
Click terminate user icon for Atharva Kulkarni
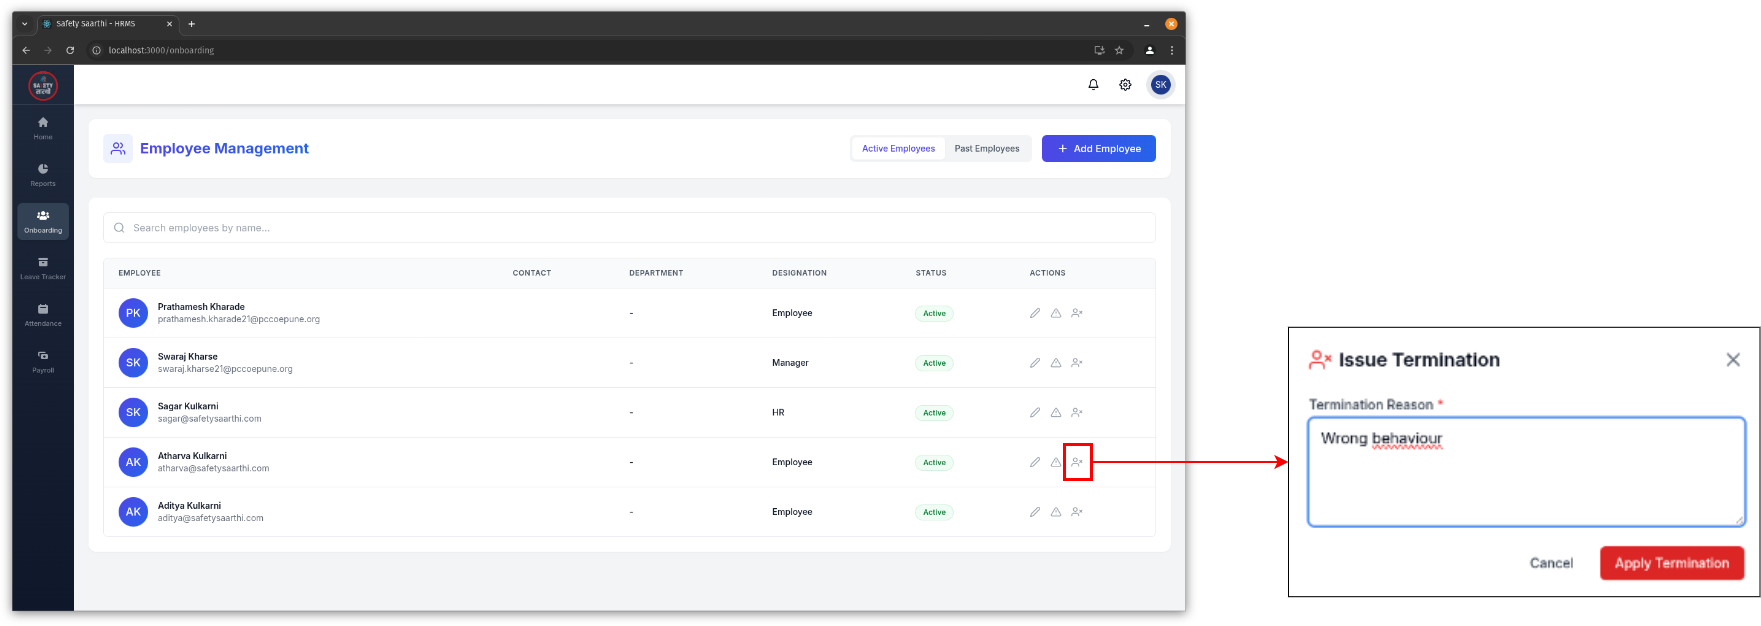[x=1077, y=462]
